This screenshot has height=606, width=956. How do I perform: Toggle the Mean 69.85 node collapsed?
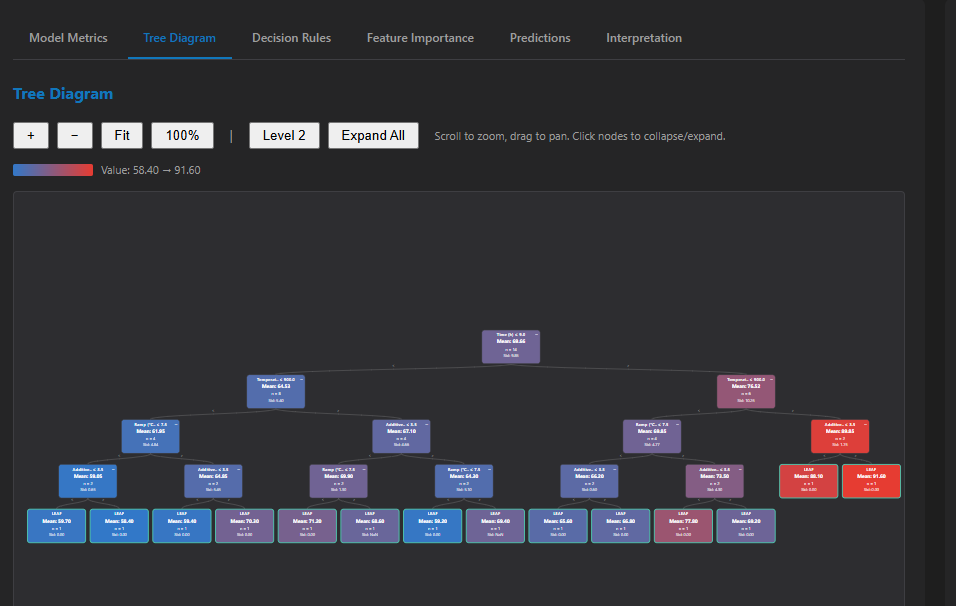click(677, 423)
